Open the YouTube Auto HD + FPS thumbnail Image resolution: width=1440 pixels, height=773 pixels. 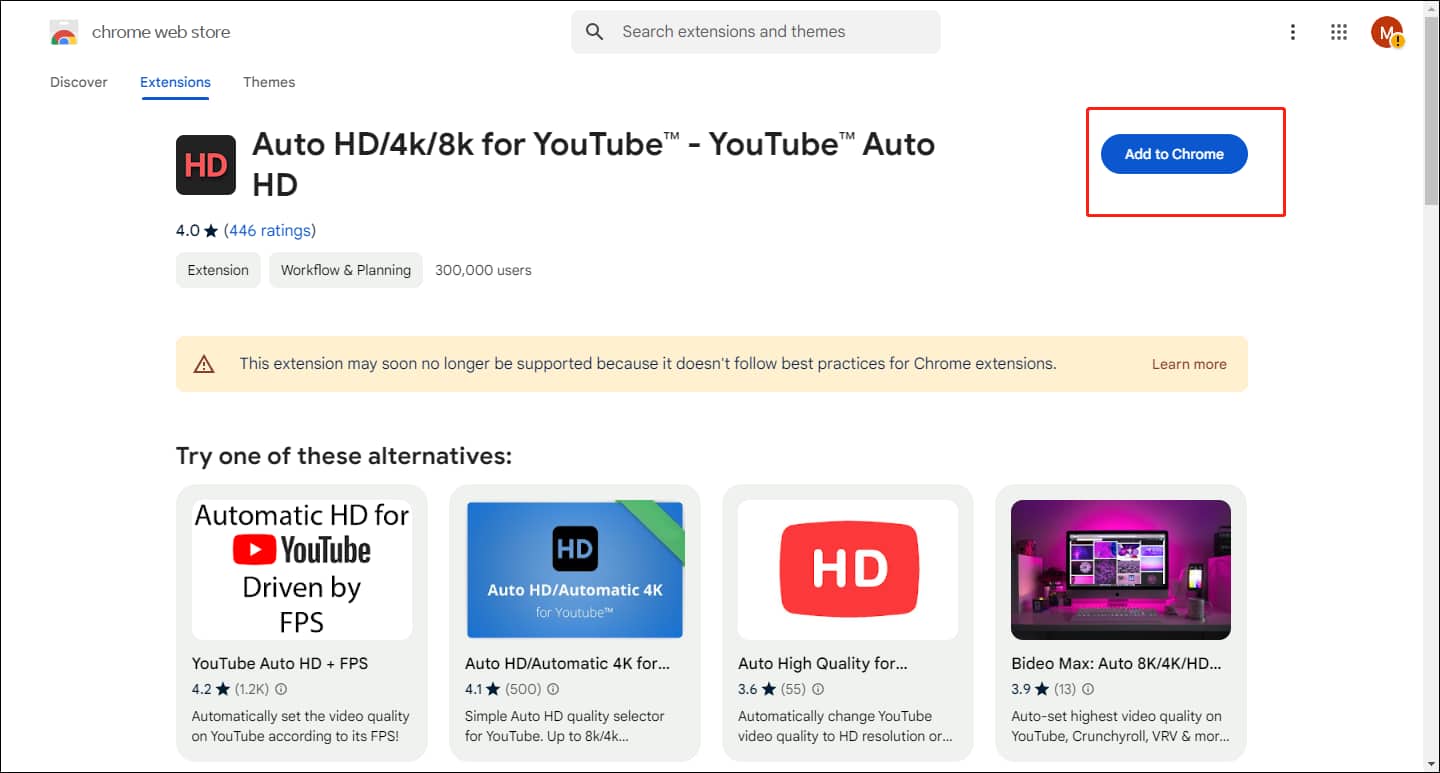[x=302, y=570]
